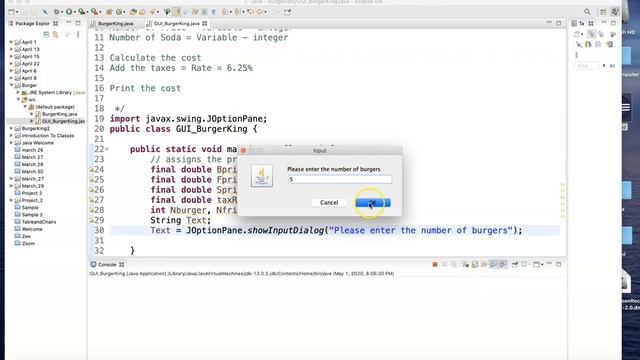Select the closed project march 26
This screenshot has height=360, width=640.
[32, 150]
